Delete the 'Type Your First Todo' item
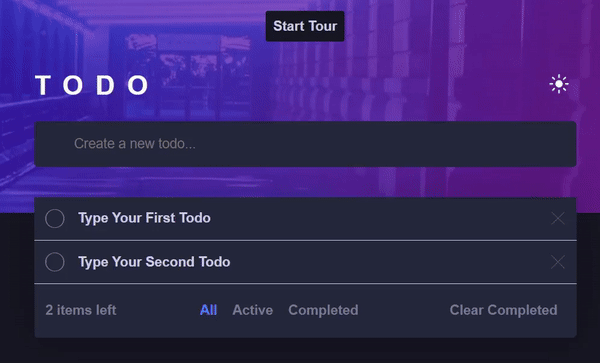The height and width of the screenshot is (363, 600). 558,218
